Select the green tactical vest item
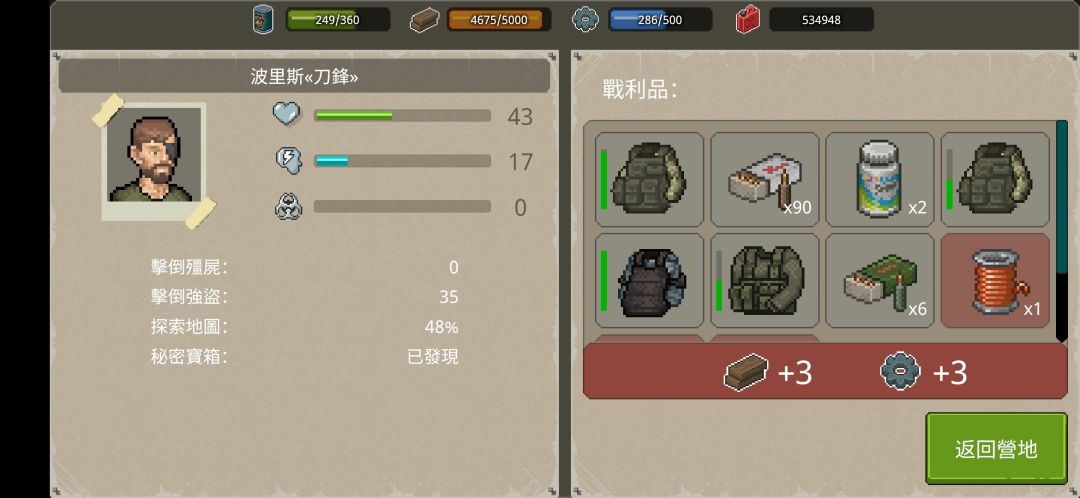Viewport: 1080px width, 498px height. [765, 280]
